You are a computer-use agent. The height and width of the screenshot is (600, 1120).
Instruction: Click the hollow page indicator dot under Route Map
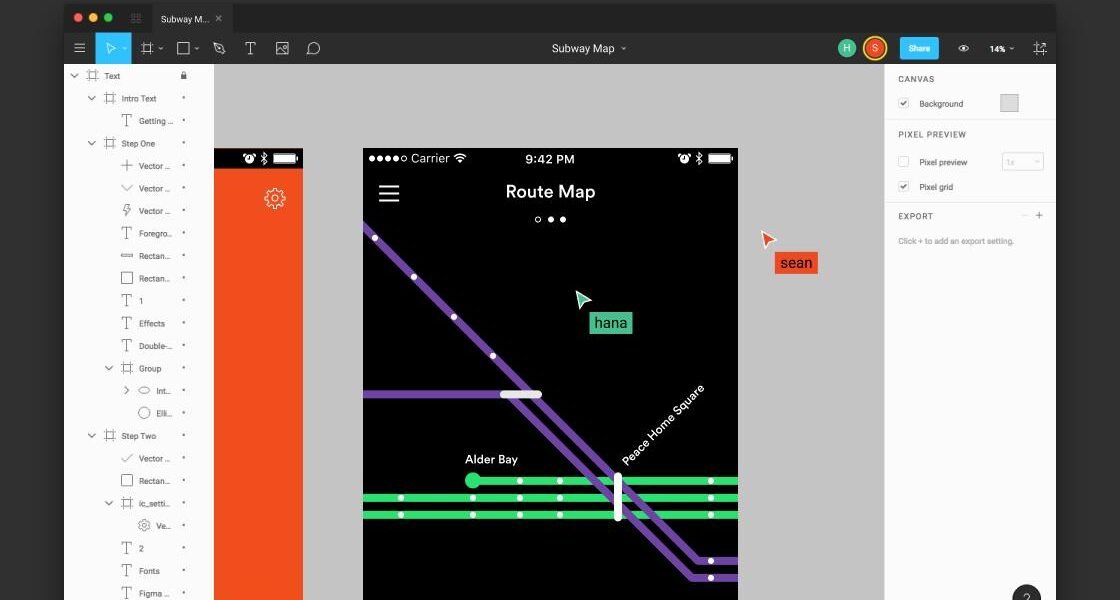pyautogui.click(x=538, y=219)
